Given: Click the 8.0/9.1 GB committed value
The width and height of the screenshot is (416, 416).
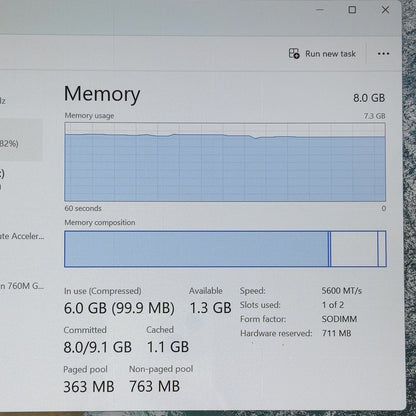Looking at the screenshot, I should (x=98, y=347).
